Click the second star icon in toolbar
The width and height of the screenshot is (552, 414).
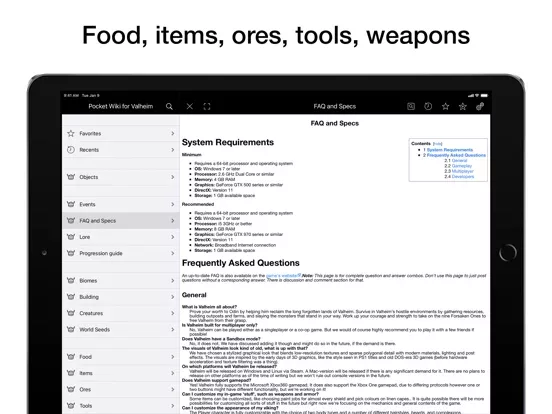pyautogui.click(x=463, y=106)
